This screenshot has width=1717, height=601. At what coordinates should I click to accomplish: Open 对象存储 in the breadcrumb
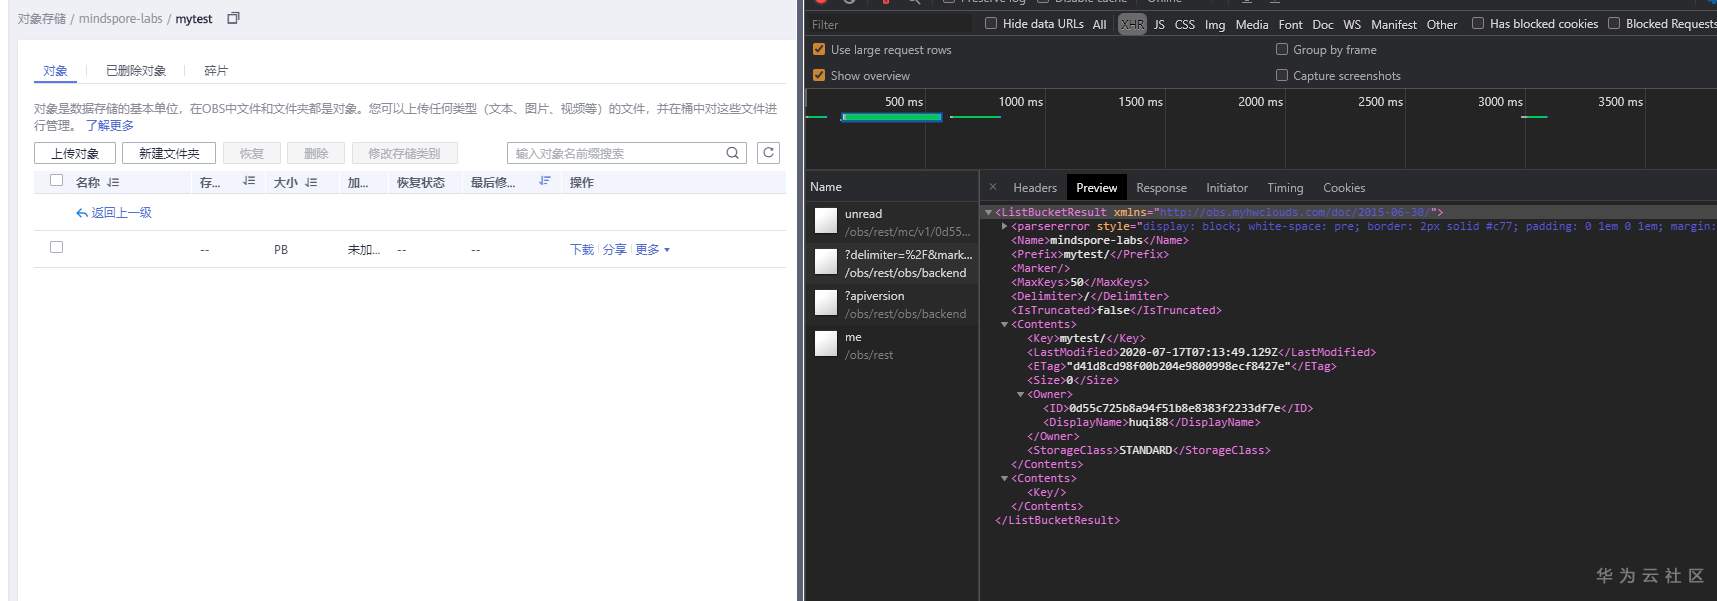(x=42, y=18)
